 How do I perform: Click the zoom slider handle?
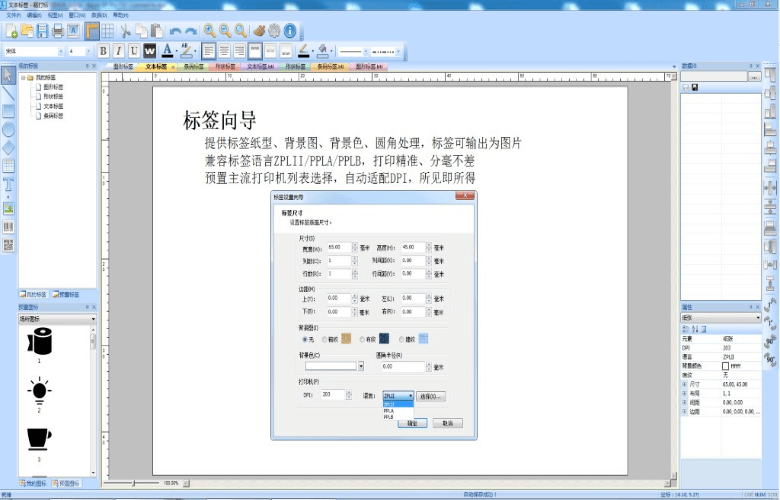(x=133, y=483)
